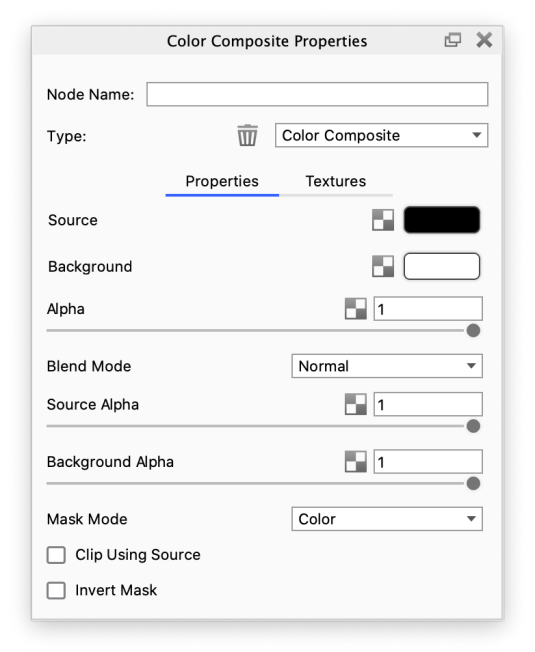The height and width of the screenshot is (652, 535).
Task: Open the black Source color swatch
Action: coord(442,220)
